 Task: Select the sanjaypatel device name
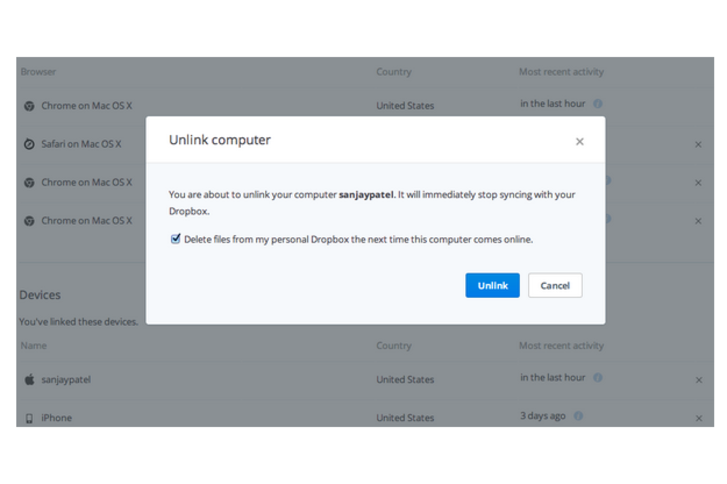click(x=66, y=380)
